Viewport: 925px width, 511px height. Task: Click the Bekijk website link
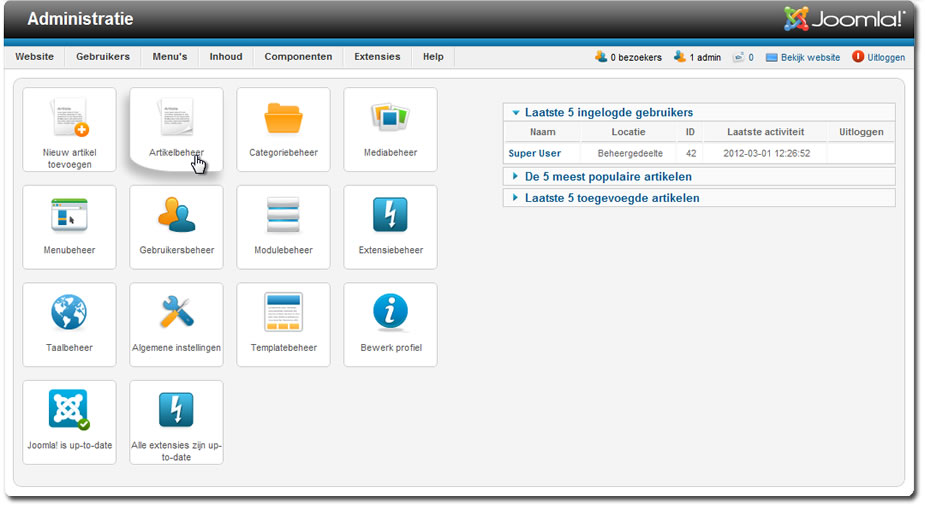(x=810, y=57)
